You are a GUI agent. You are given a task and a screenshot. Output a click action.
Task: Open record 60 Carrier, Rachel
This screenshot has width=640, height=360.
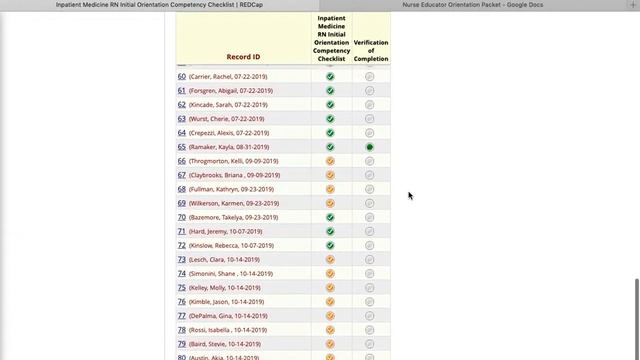point(182,76)
